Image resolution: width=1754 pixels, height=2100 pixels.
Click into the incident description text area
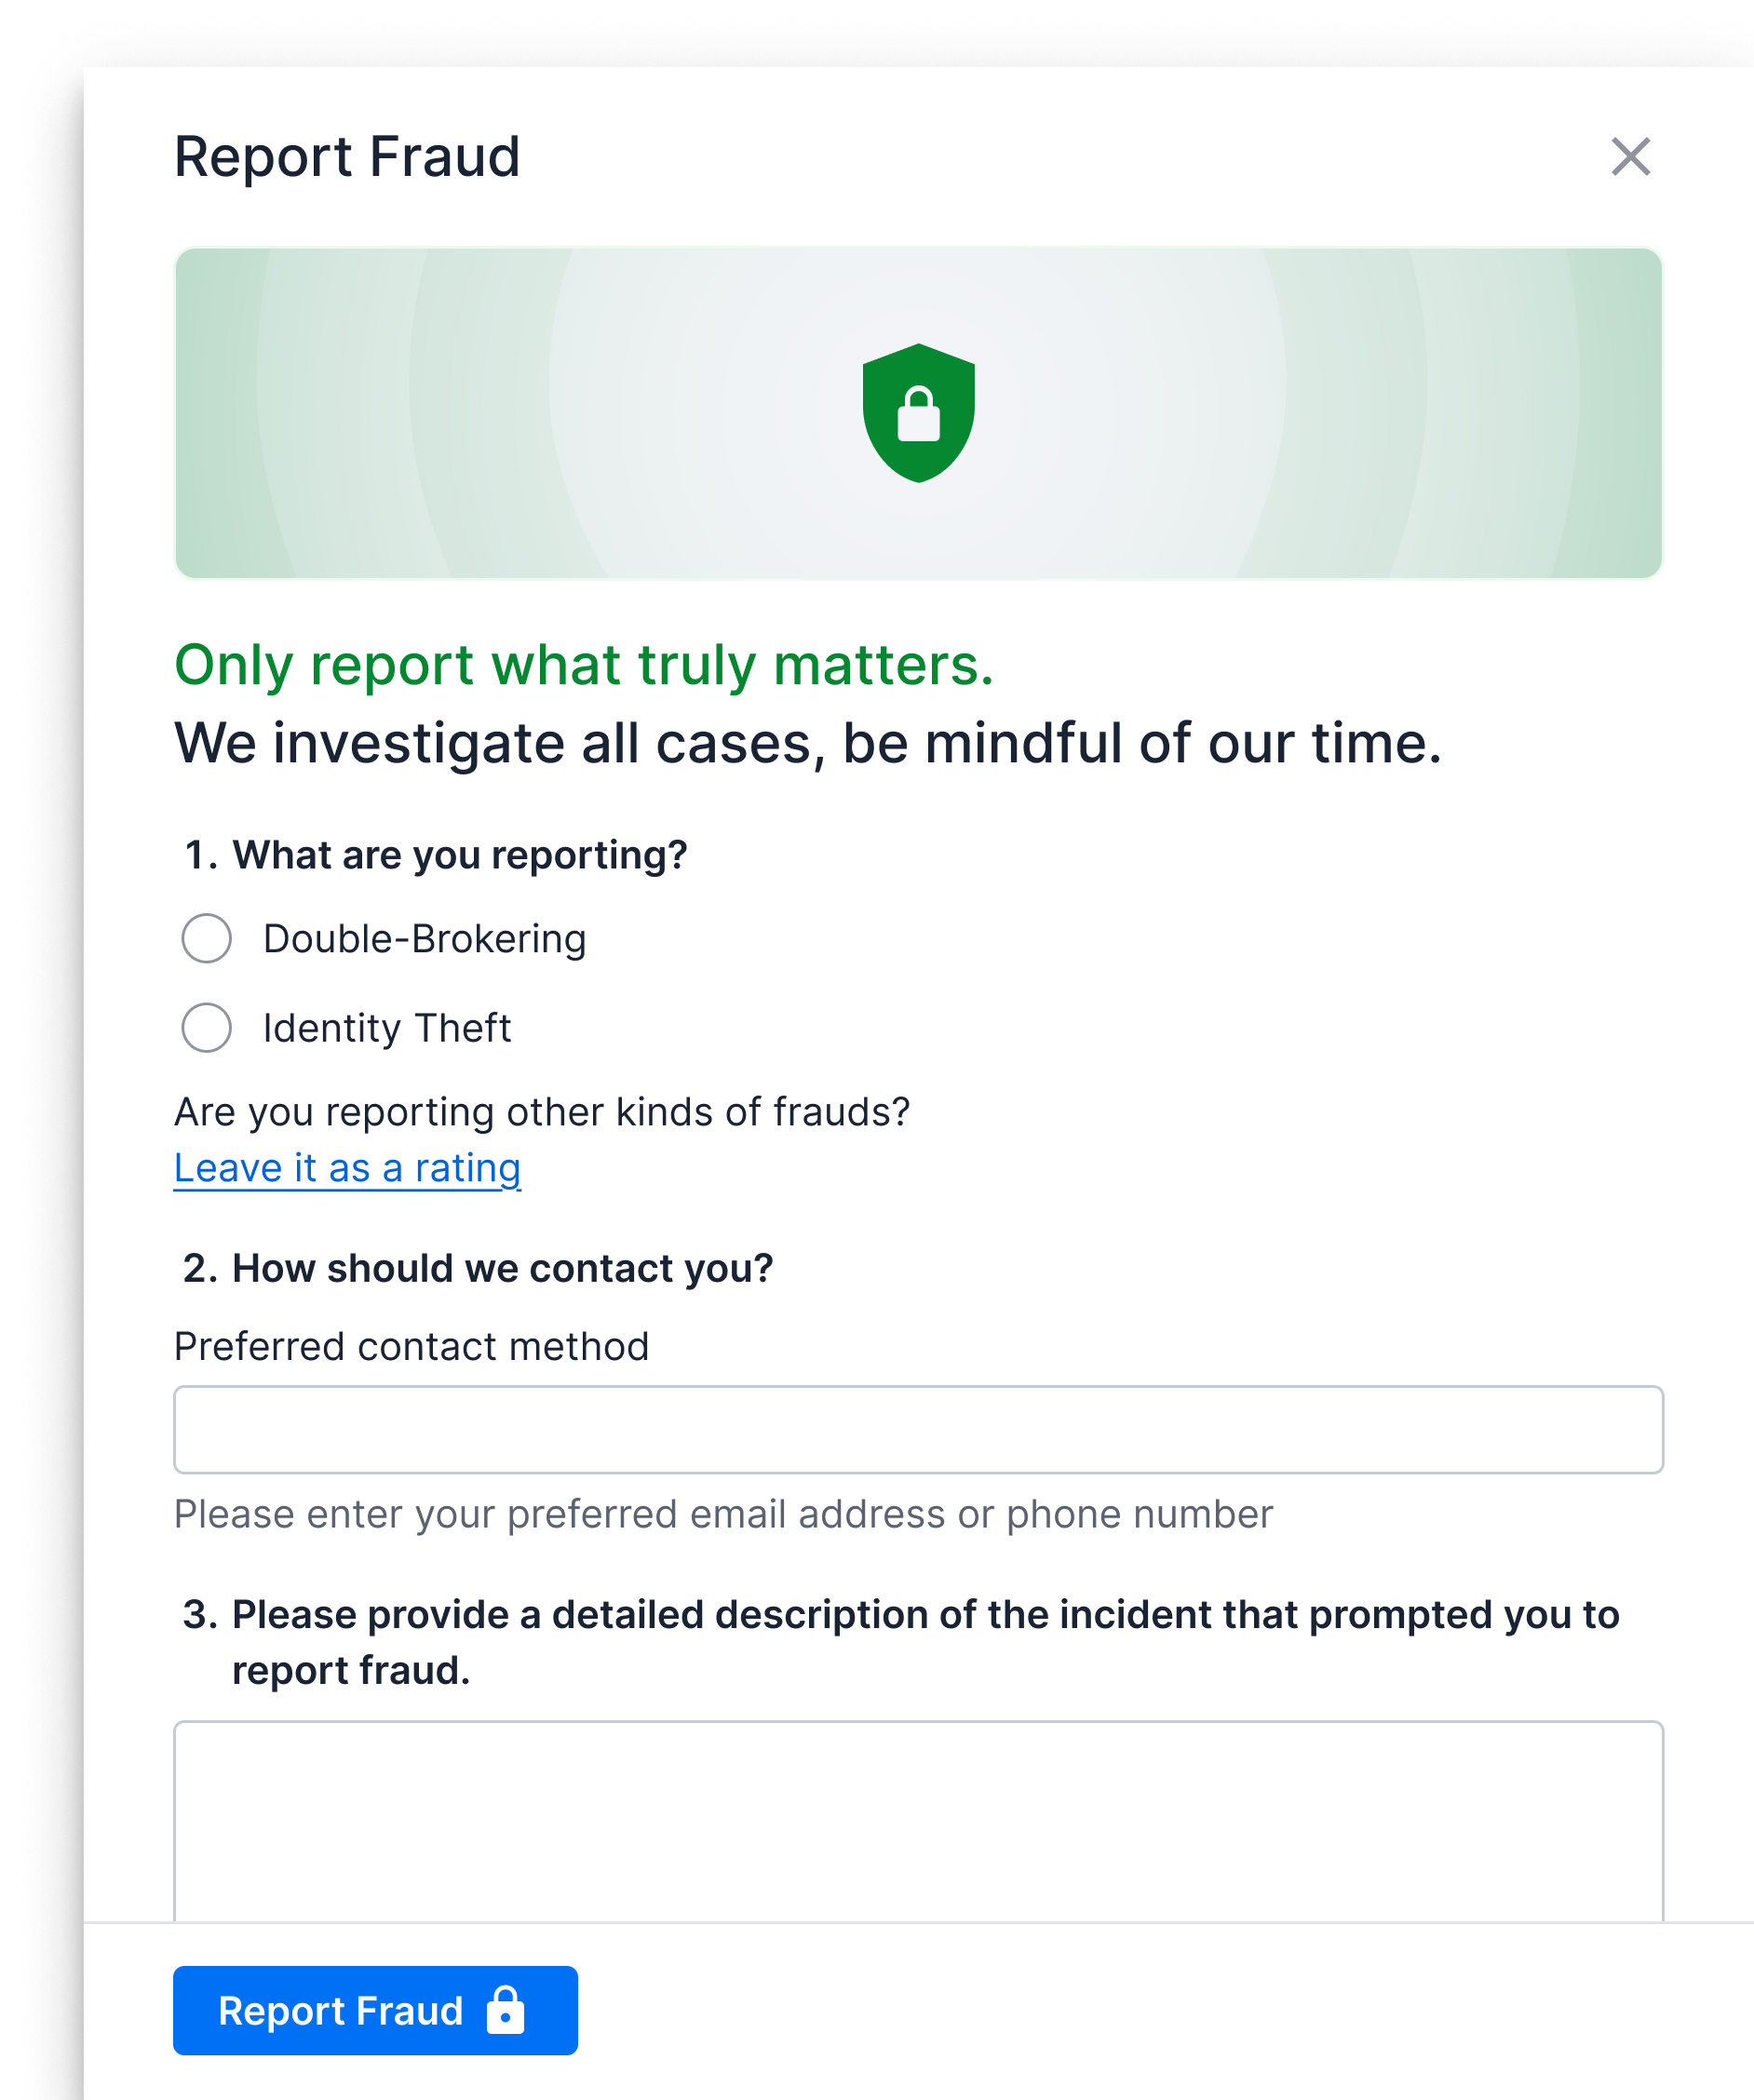click(918, 1820)
